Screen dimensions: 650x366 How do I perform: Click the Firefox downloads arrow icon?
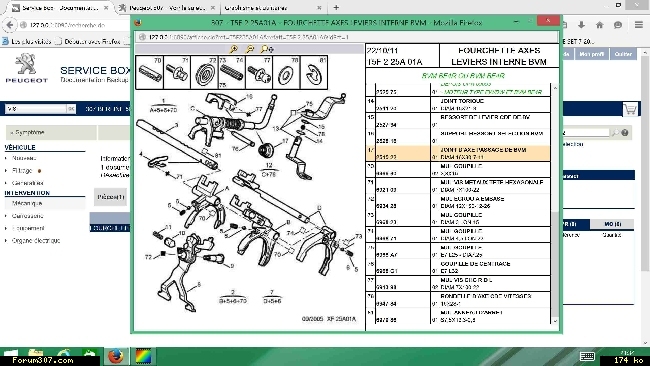click(x=581, y=25)
